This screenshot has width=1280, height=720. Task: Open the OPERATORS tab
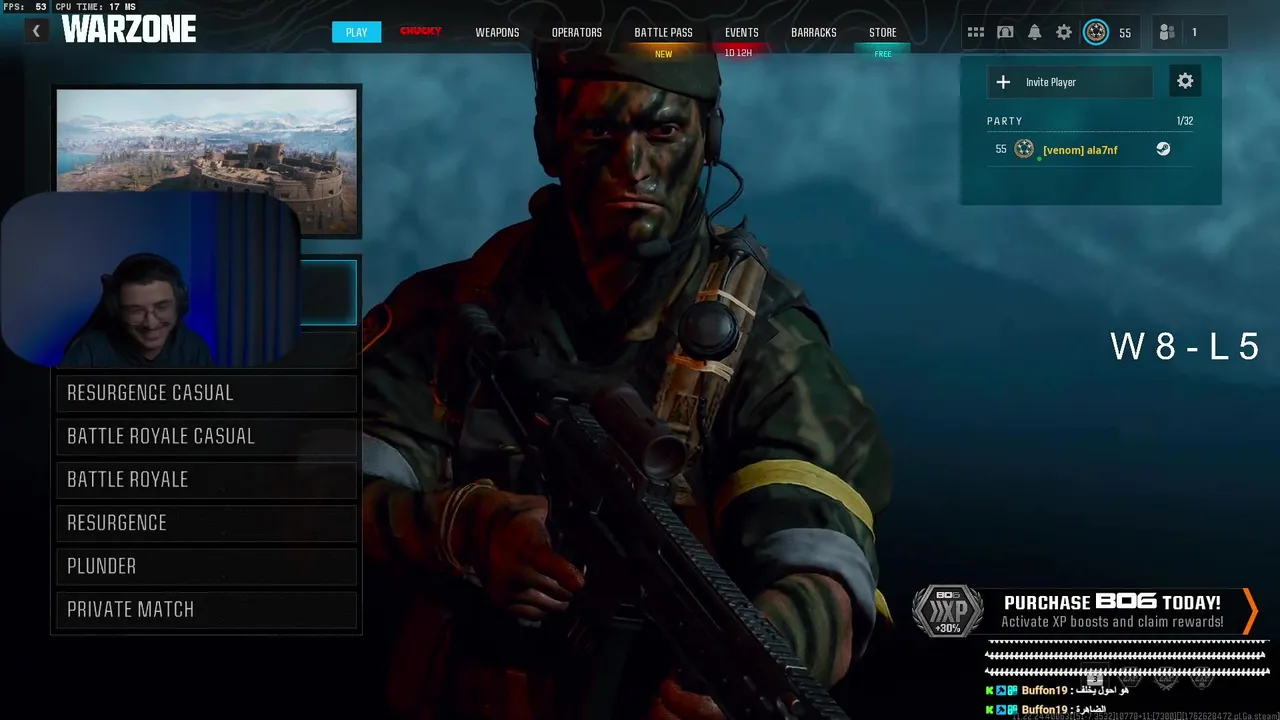point(577,32)
